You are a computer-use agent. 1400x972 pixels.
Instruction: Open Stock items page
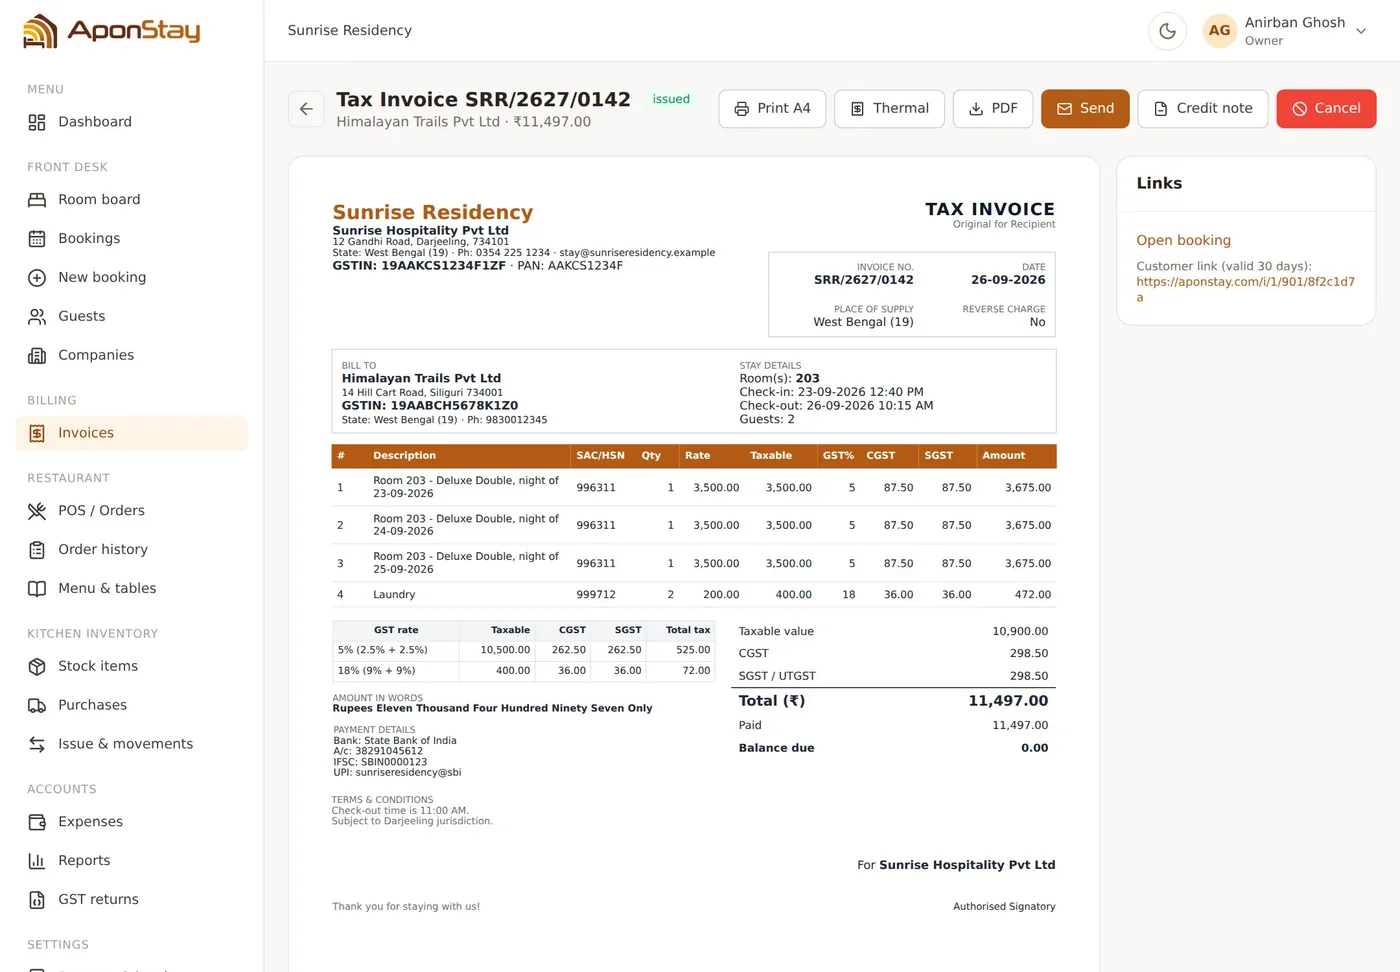(x=132, y=667)
